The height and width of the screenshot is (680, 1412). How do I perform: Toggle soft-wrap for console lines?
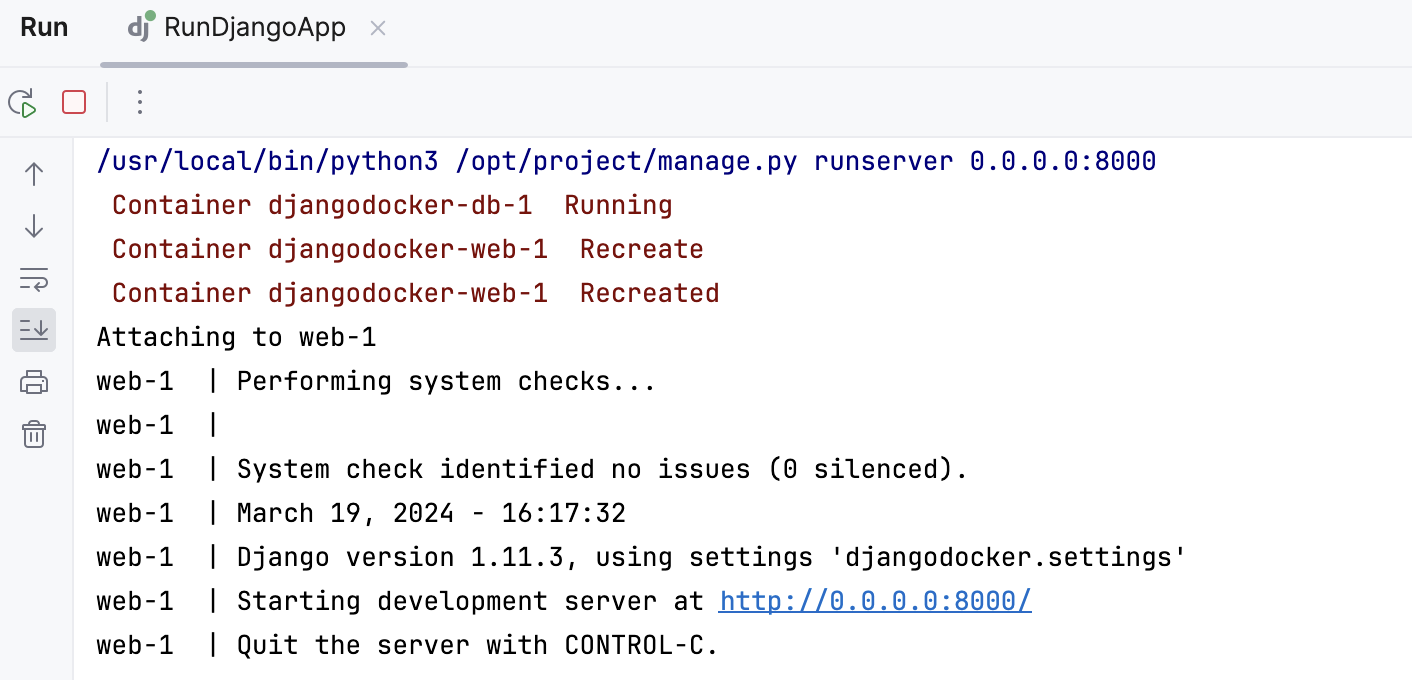pos(33,279)
